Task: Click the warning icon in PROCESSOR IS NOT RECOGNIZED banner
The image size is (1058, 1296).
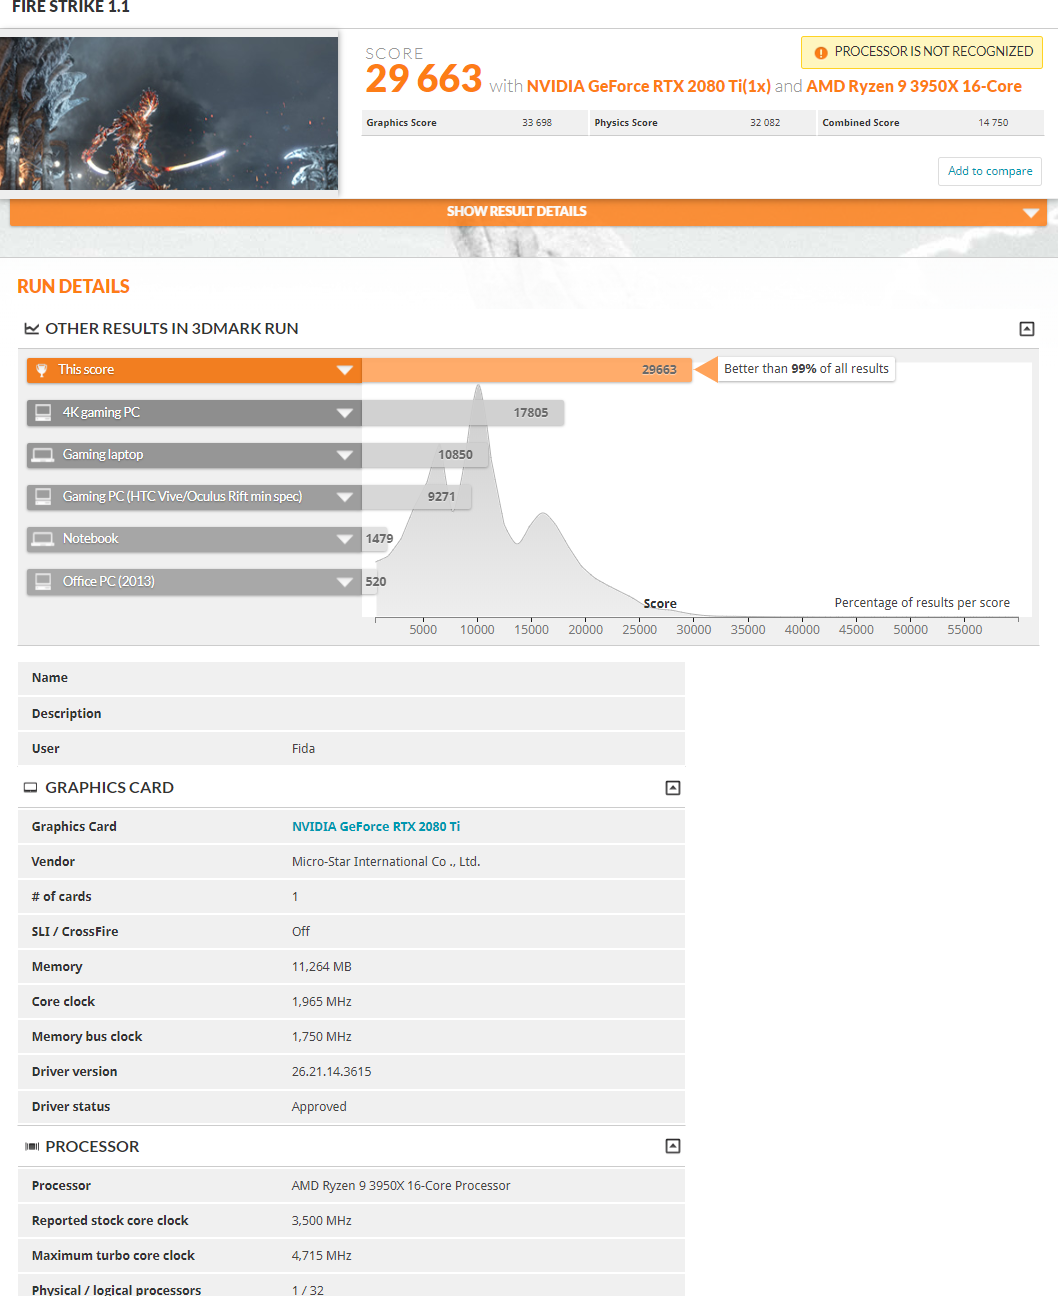Action: [x=820, y=52]
